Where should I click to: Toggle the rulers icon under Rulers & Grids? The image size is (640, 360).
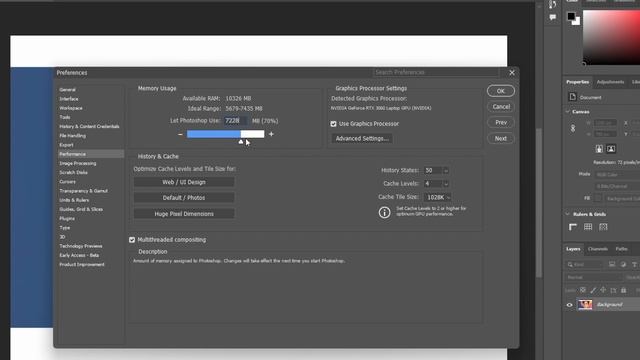573,227
